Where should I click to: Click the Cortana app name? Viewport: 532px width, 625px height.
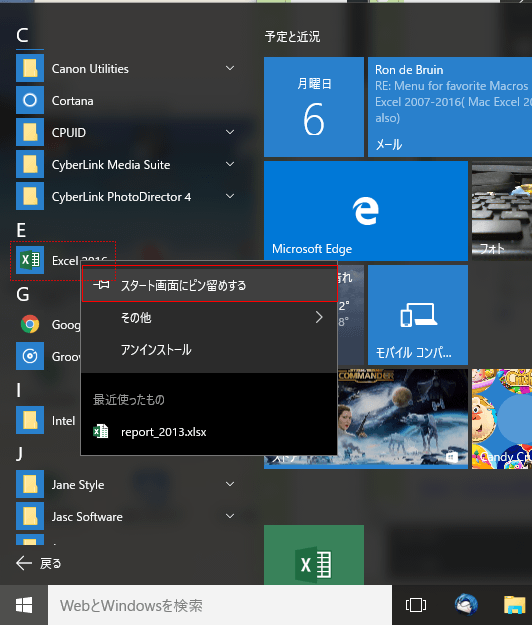click(x=73, y=100)
